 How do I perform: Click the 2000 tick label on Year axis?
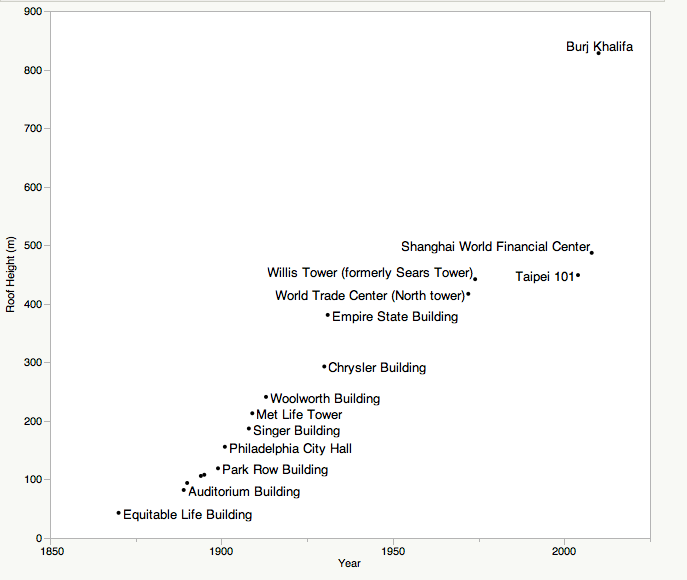click(564, 552)
